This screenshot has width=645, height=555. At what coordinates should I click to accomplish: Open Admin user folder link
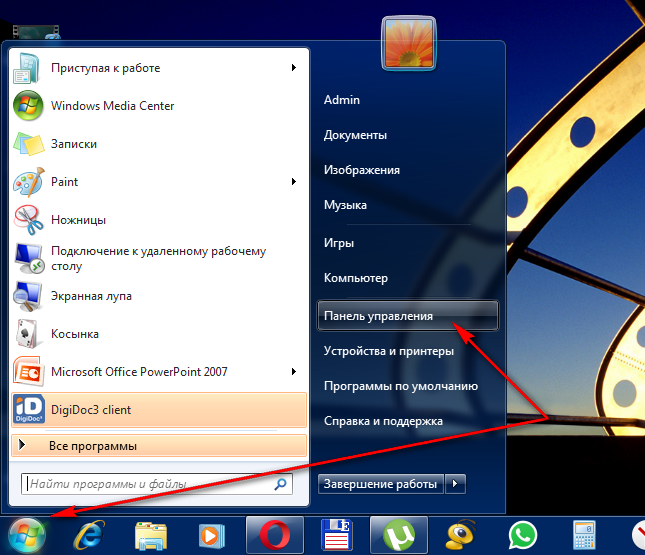(342, 100)
